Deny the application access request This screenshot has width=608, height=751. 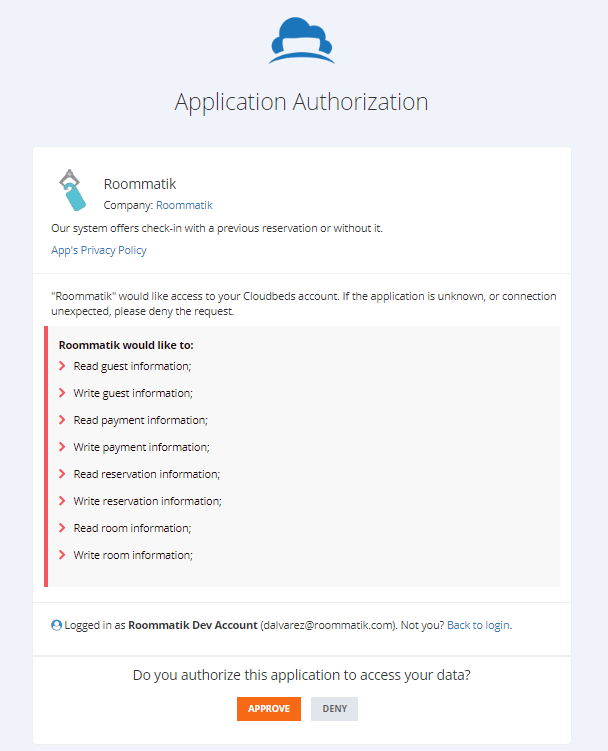pyautogui.click(x=334, y=709)
